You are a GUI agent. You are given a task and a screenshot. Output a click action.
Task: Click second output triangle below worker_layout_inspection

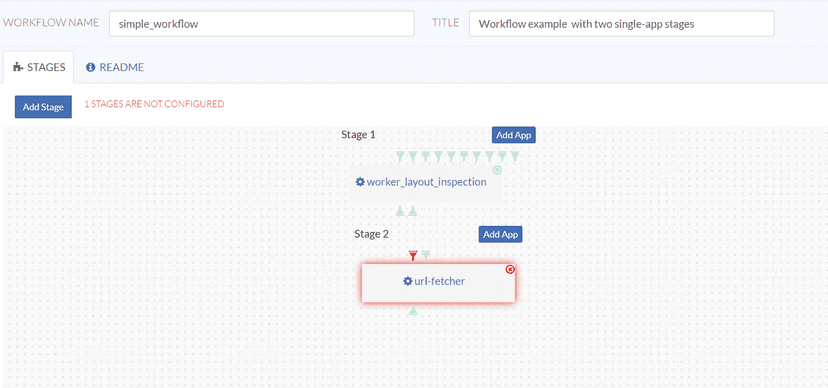point(413,211)
